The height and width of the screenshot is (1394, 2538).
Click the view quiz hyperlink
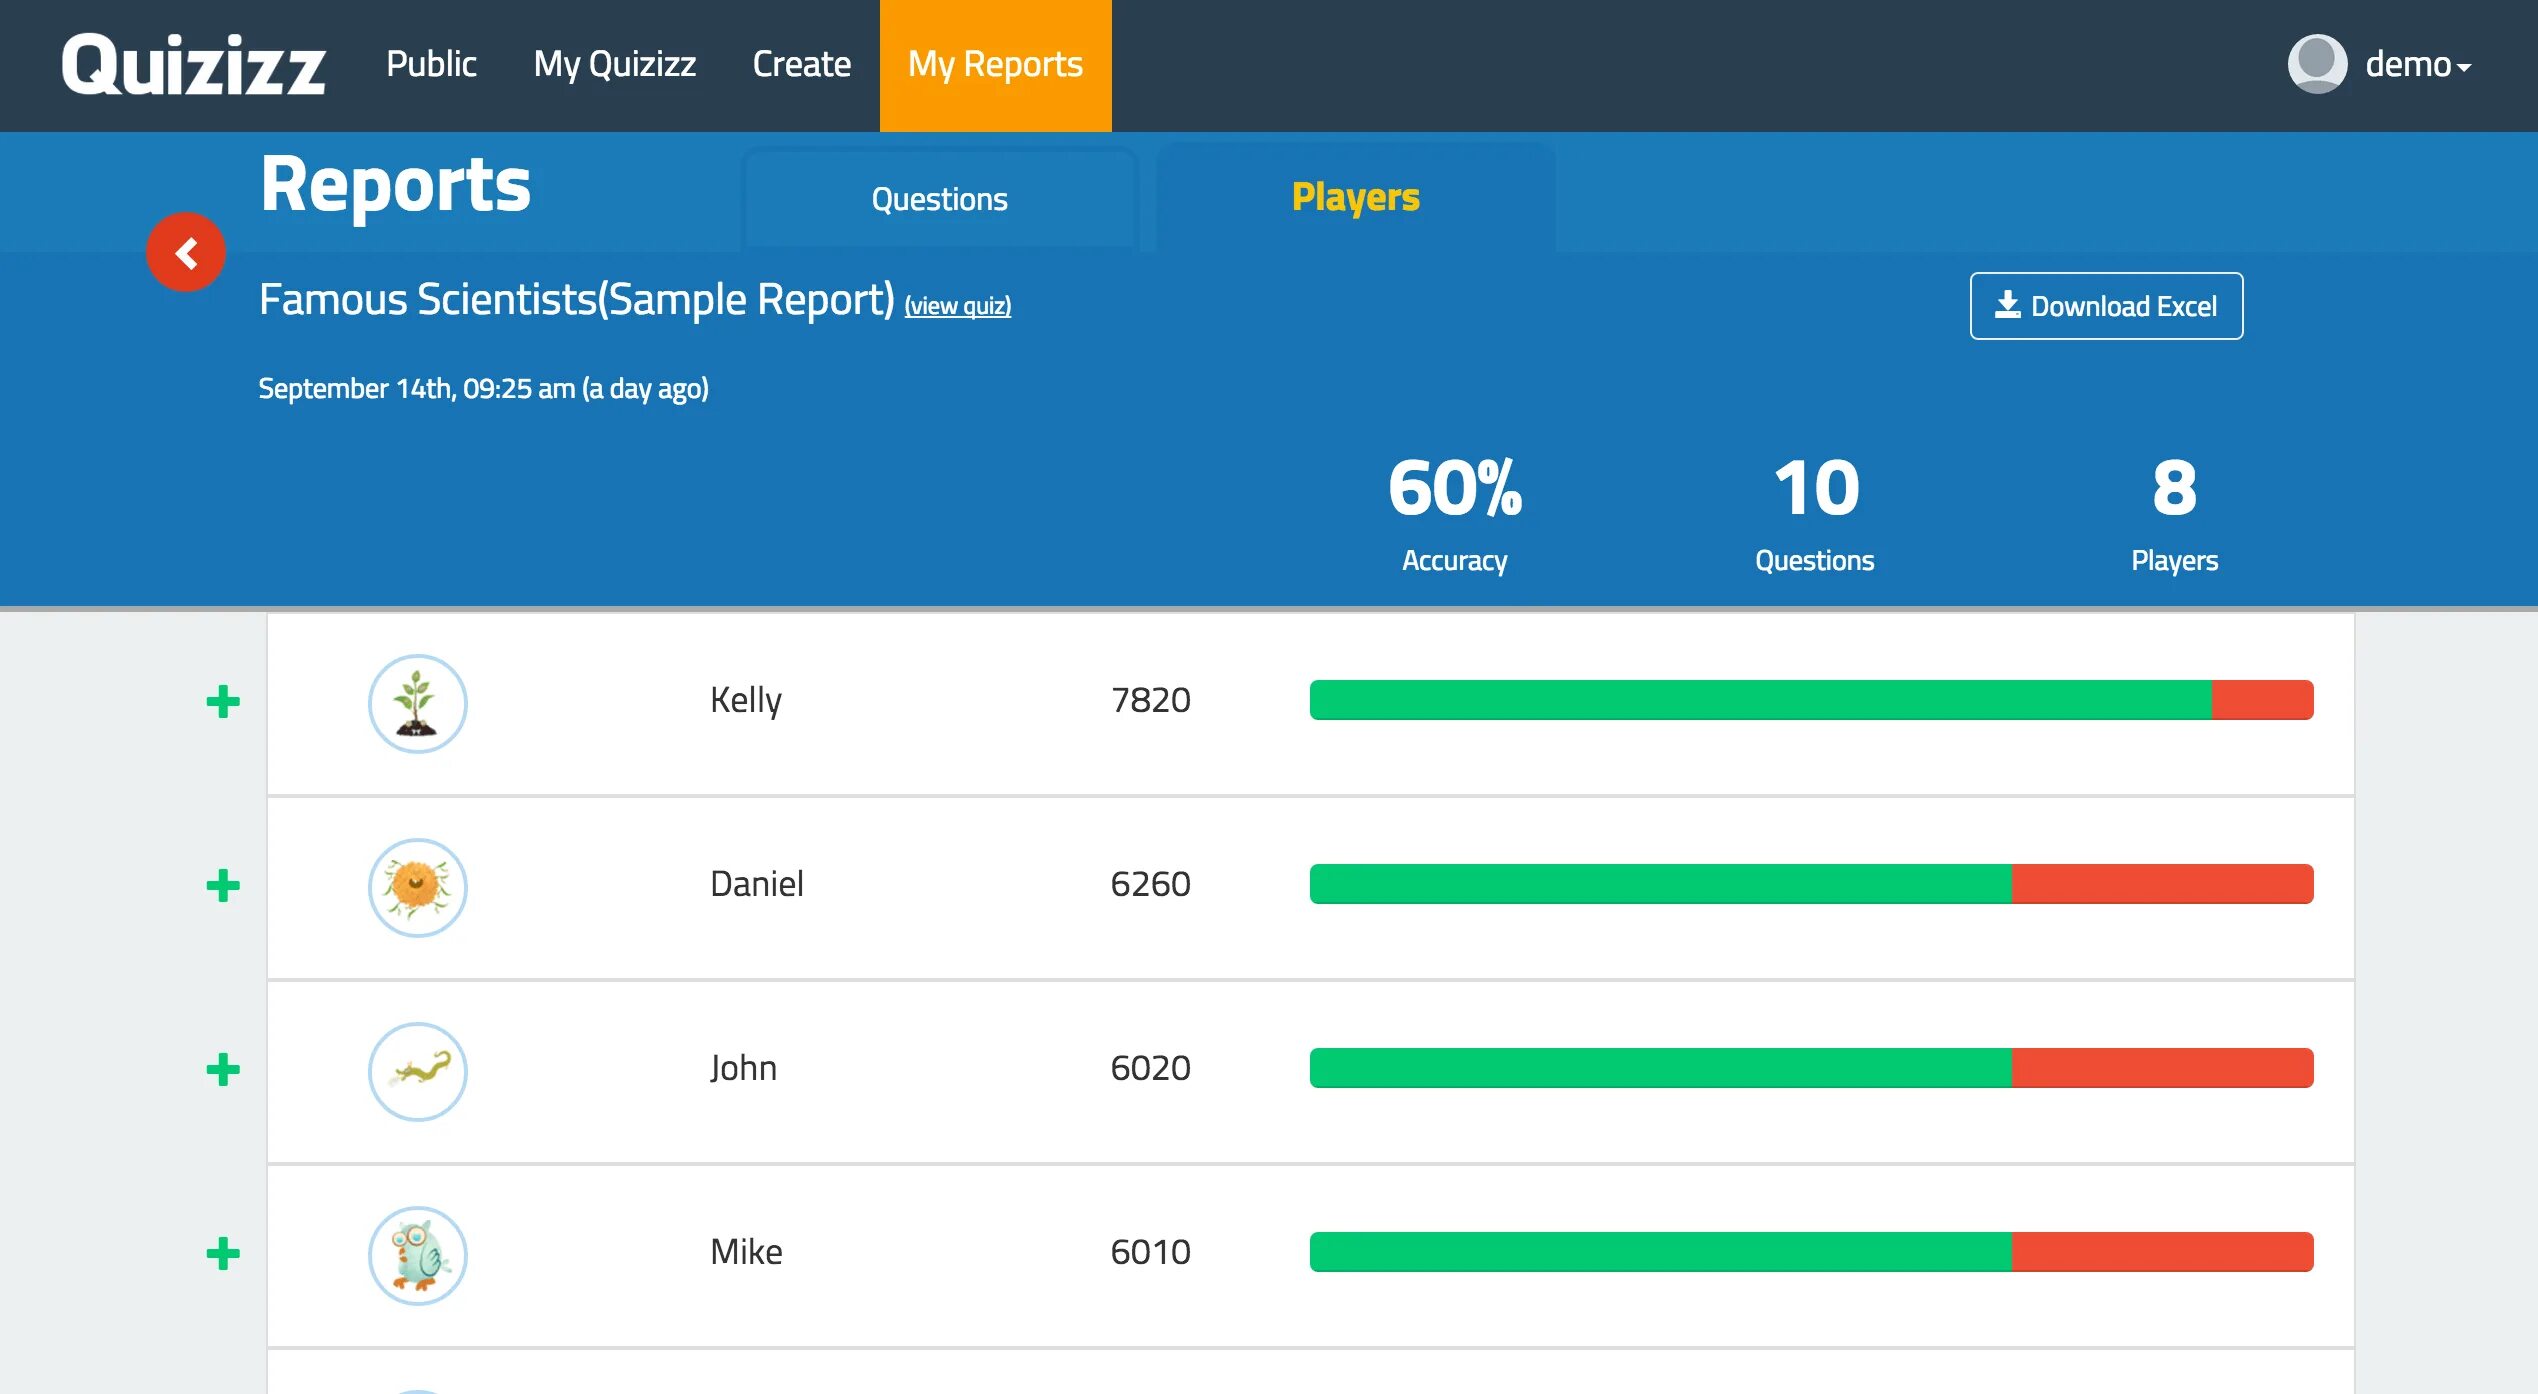click(956, 304)
